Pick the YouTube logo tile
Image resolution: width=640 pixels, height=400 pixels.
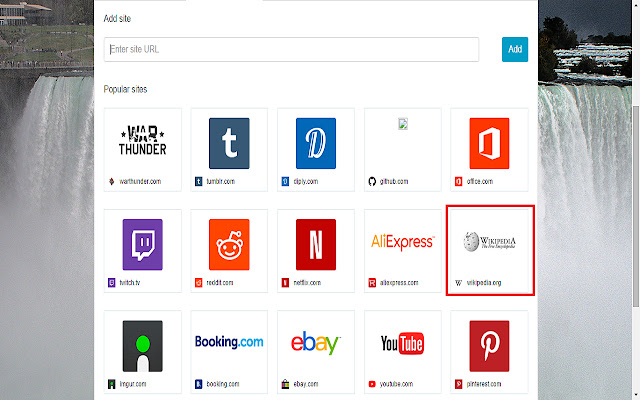402,343
